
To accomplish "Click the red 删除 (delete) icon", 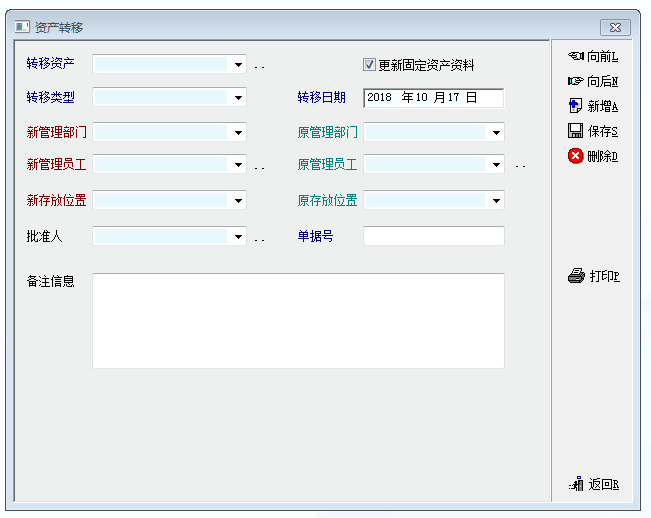I will coord(575,156).
